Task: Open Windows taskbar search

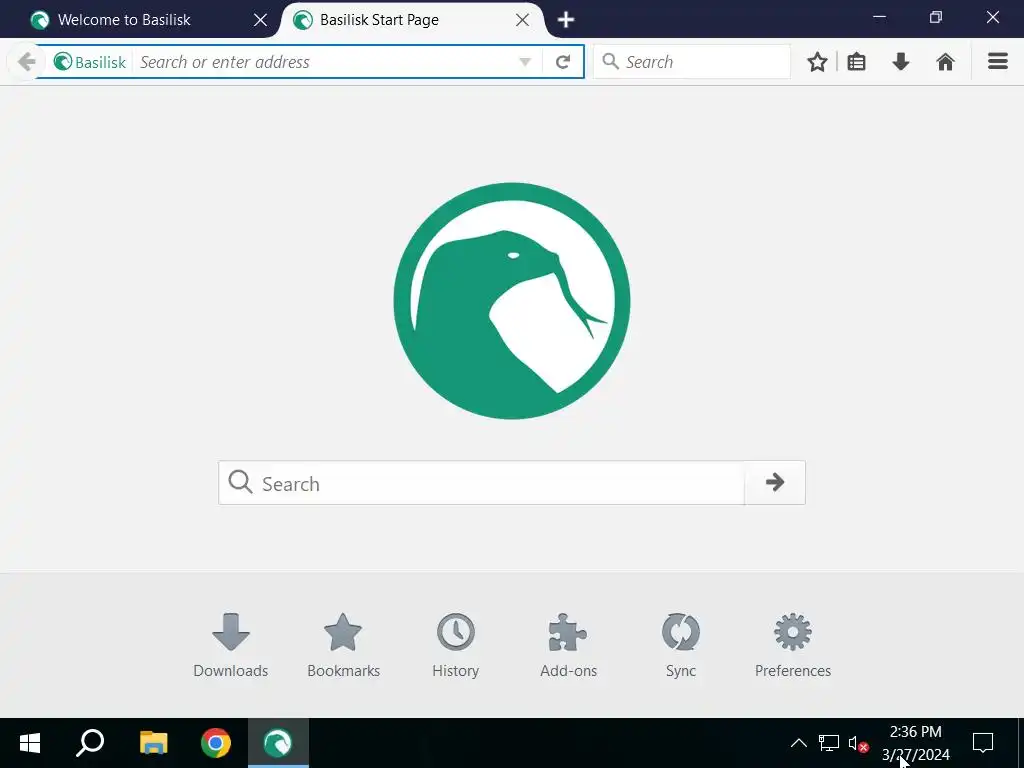Action: pos(90,743)
